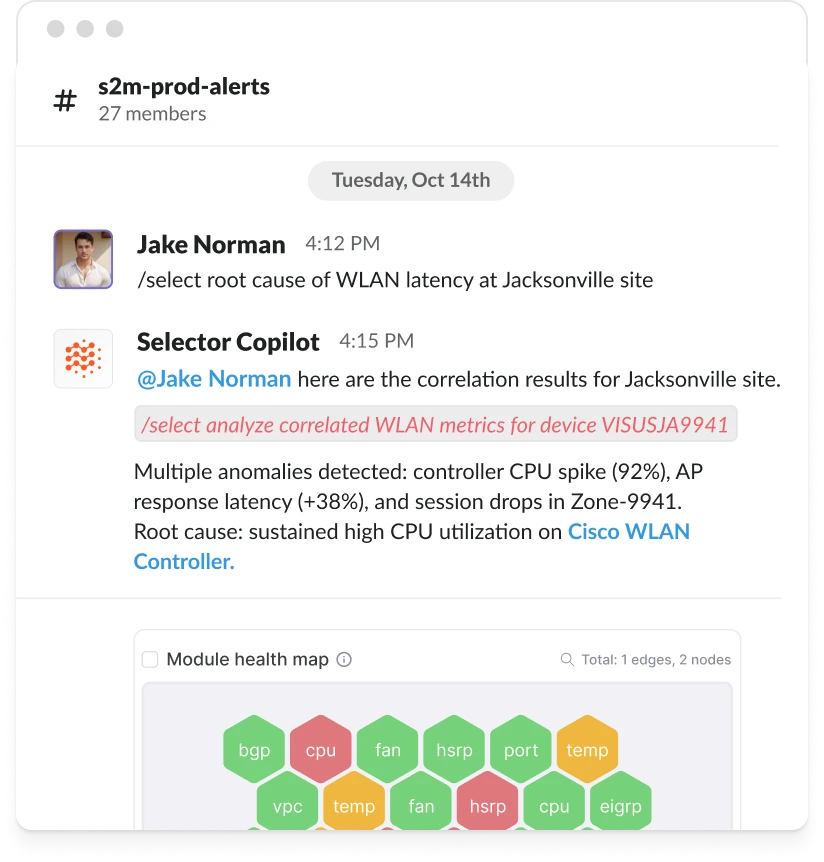Open Jake Norman's profile photo
824x862 pixels.
click(83, 259)
